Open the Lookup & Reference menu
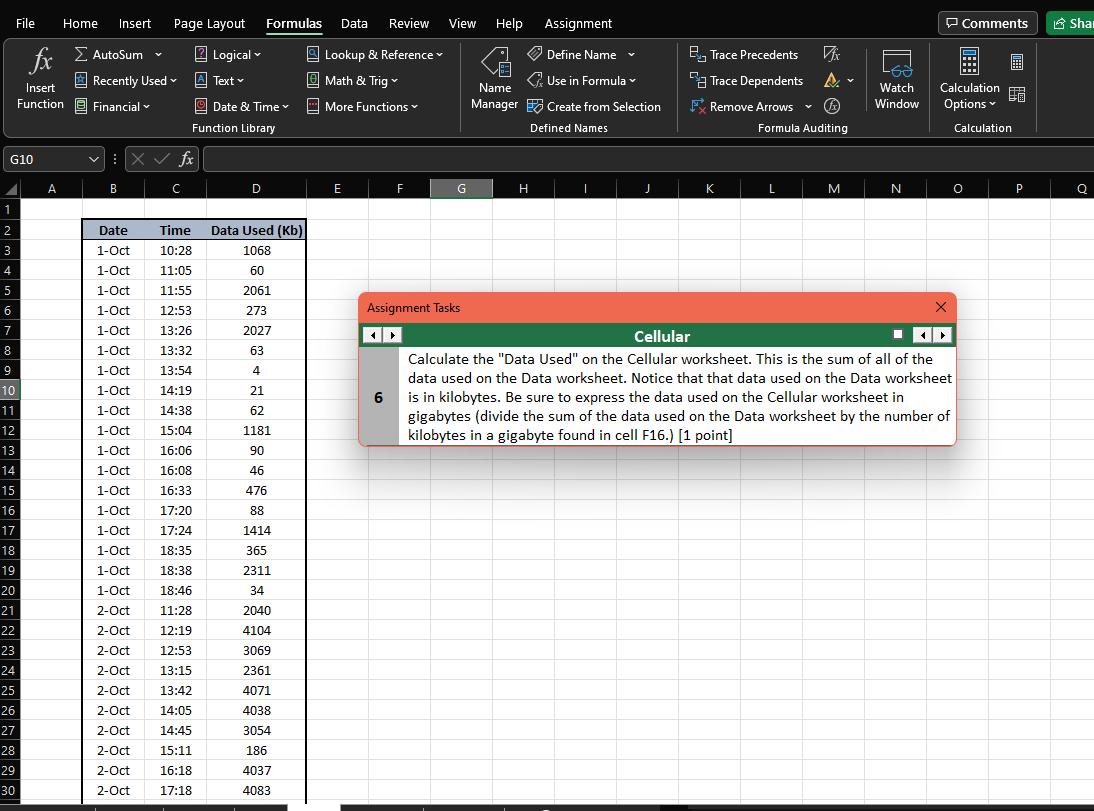Viewport: 1094px width, 811px height. (377, 54)
